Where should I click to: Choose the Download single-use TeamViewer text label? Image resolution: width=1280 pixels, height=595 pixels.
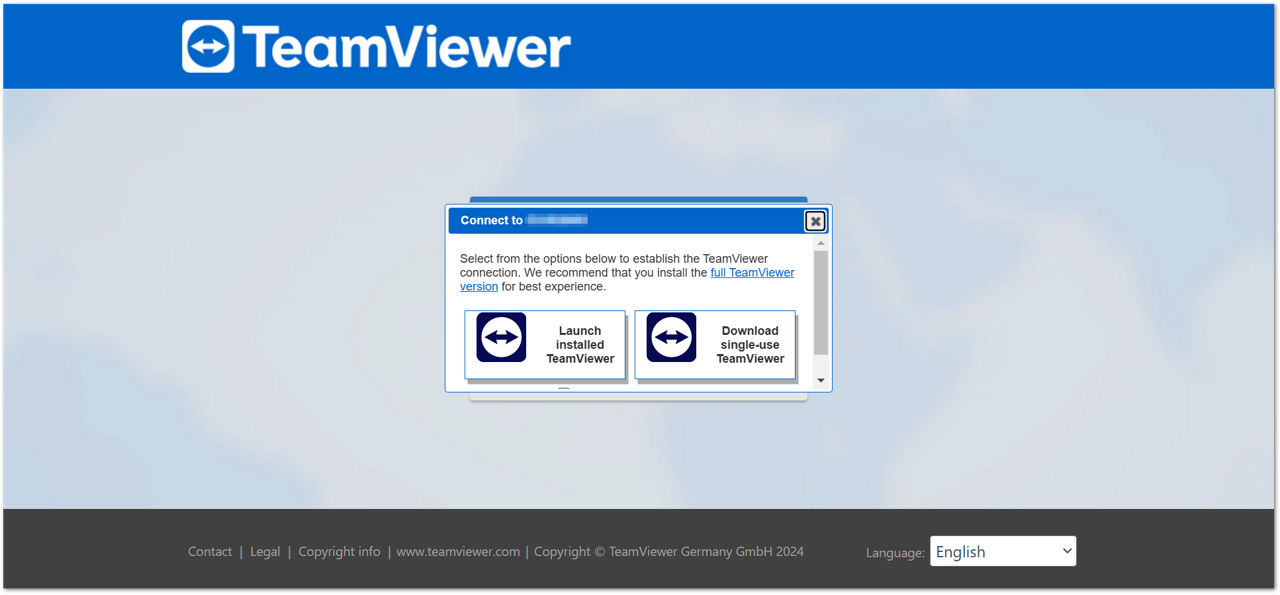(750, 345)
